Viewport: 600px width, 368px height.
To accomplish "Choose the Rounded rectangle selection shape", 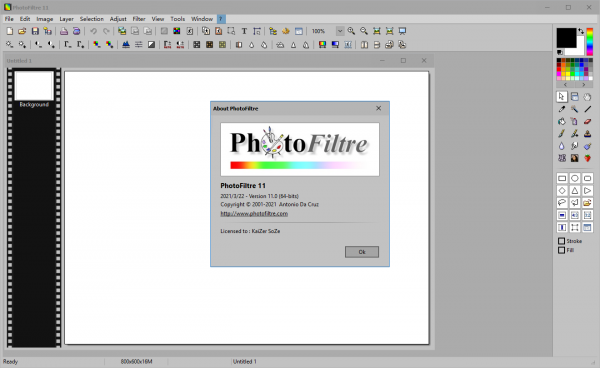I will coord(587,178).
